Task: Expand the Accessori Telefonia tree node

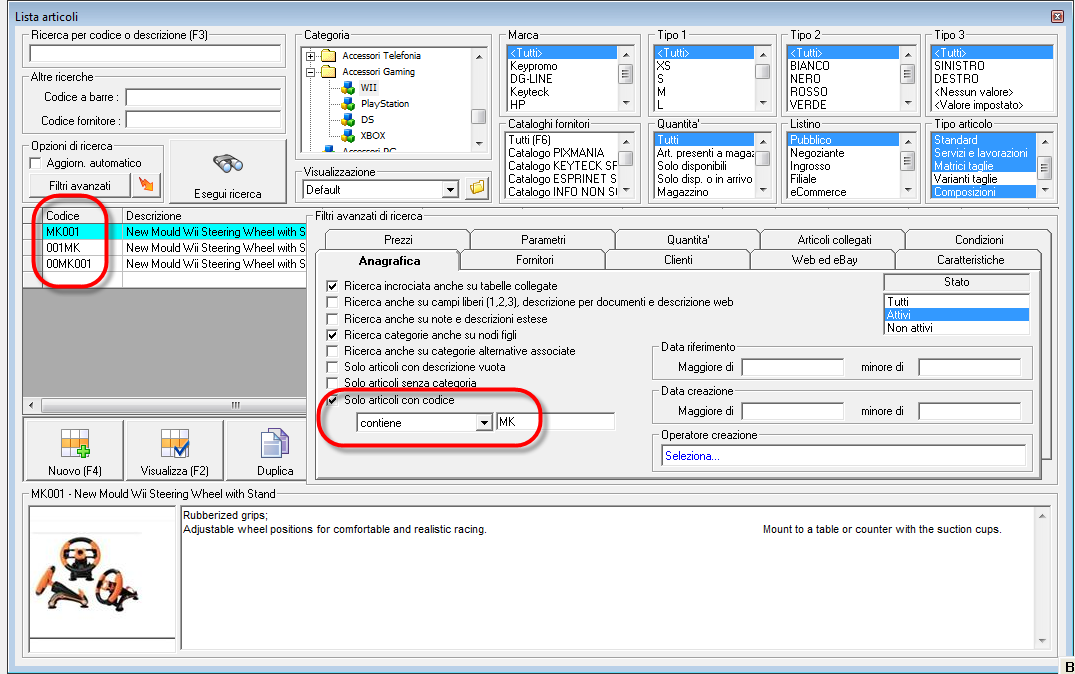Action: point(311,56)
